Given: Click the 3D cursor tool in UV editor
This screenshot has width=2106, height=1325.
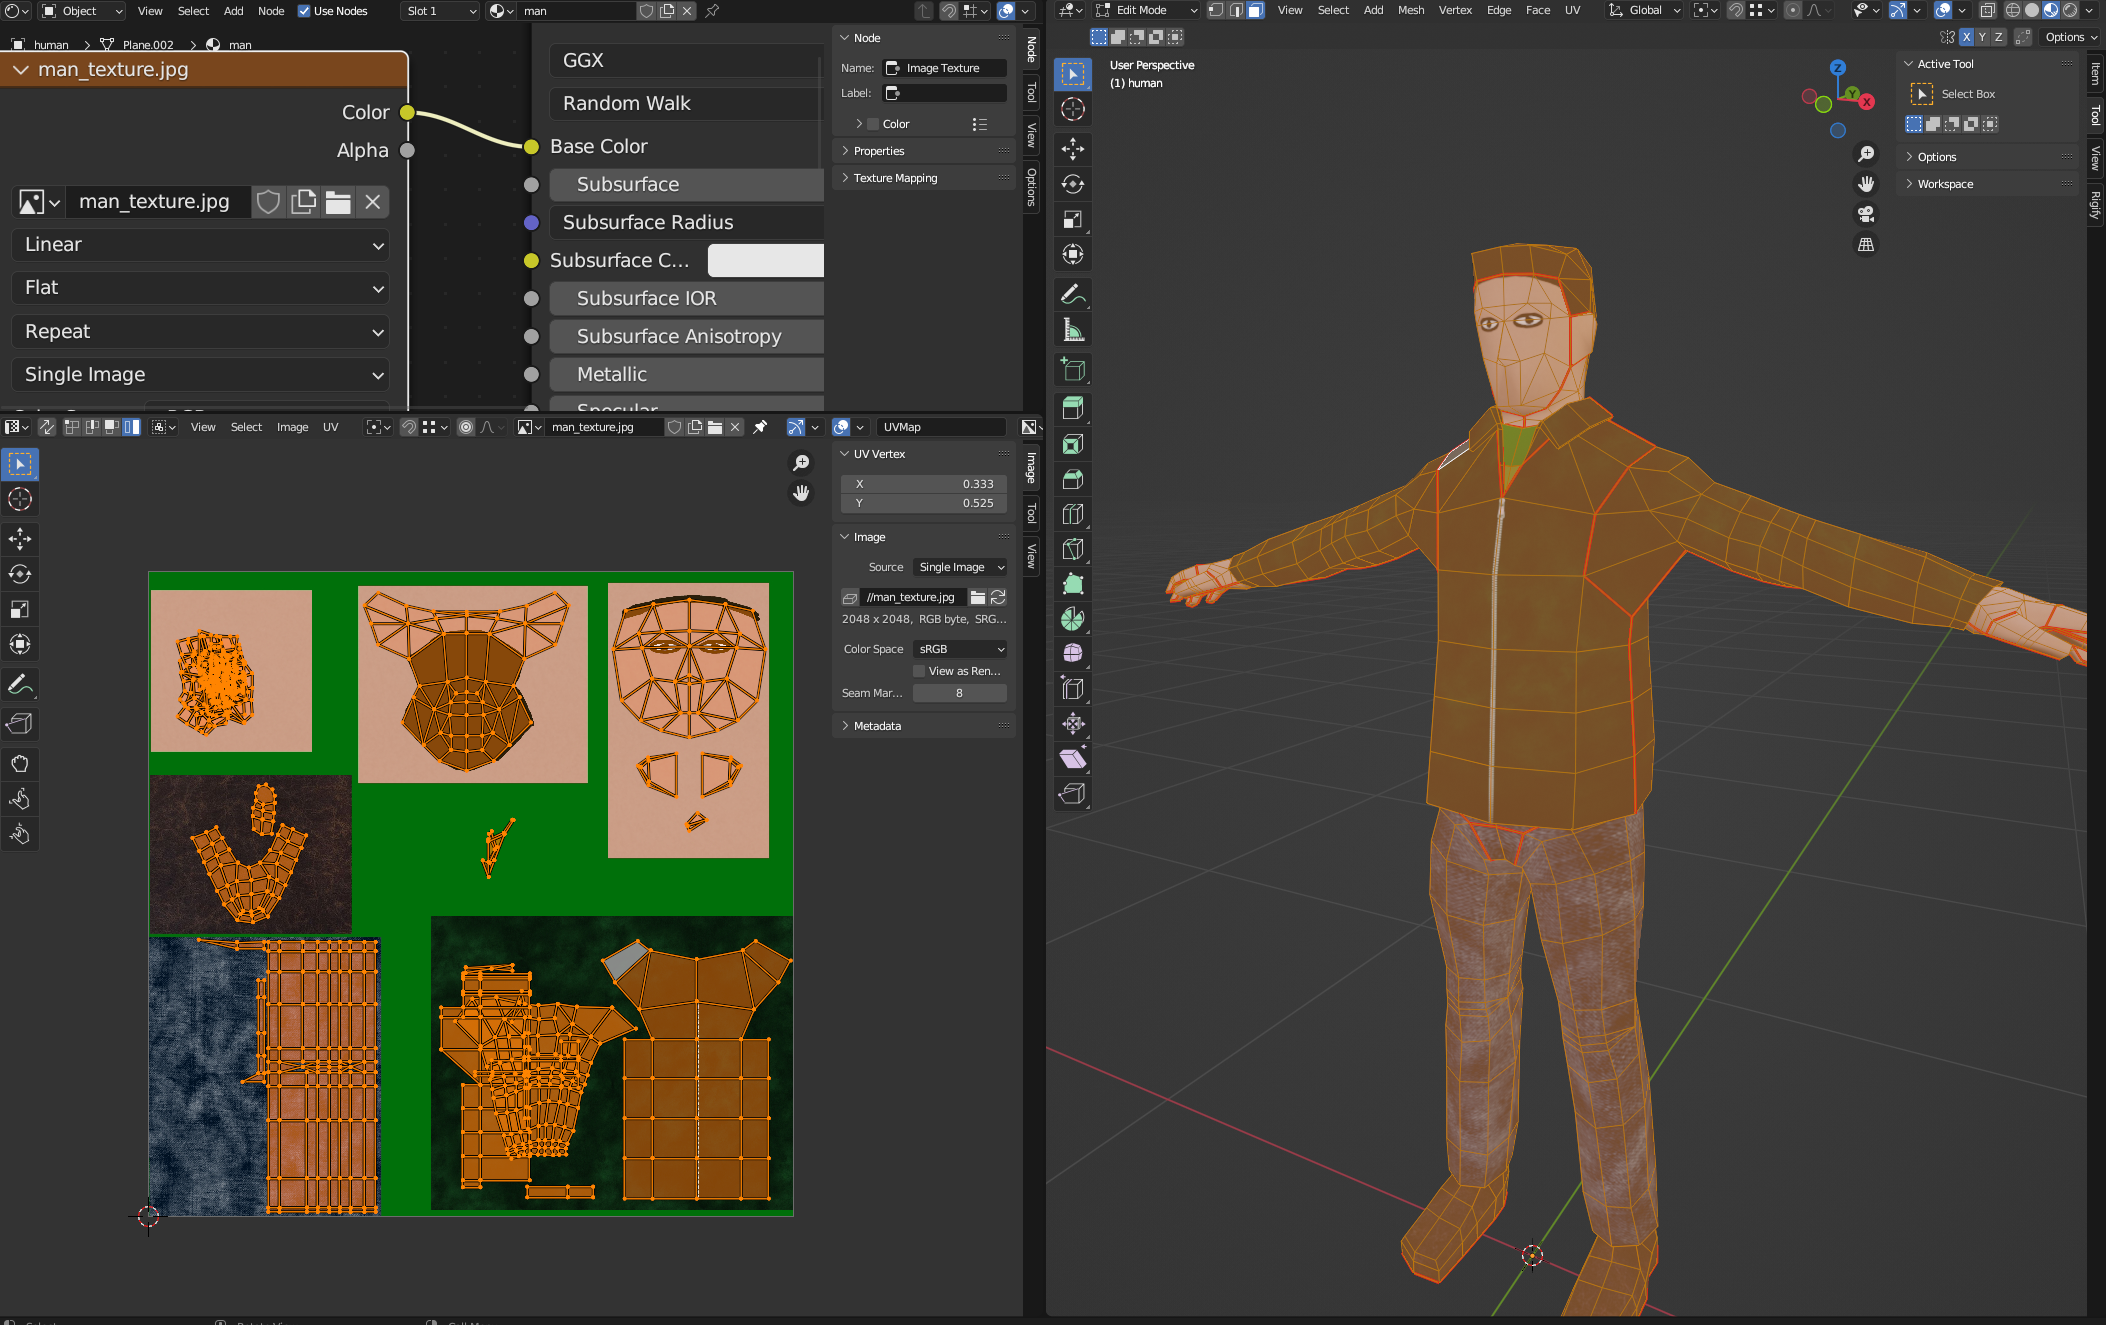Looking at the screenshot, I should point(20,499).
